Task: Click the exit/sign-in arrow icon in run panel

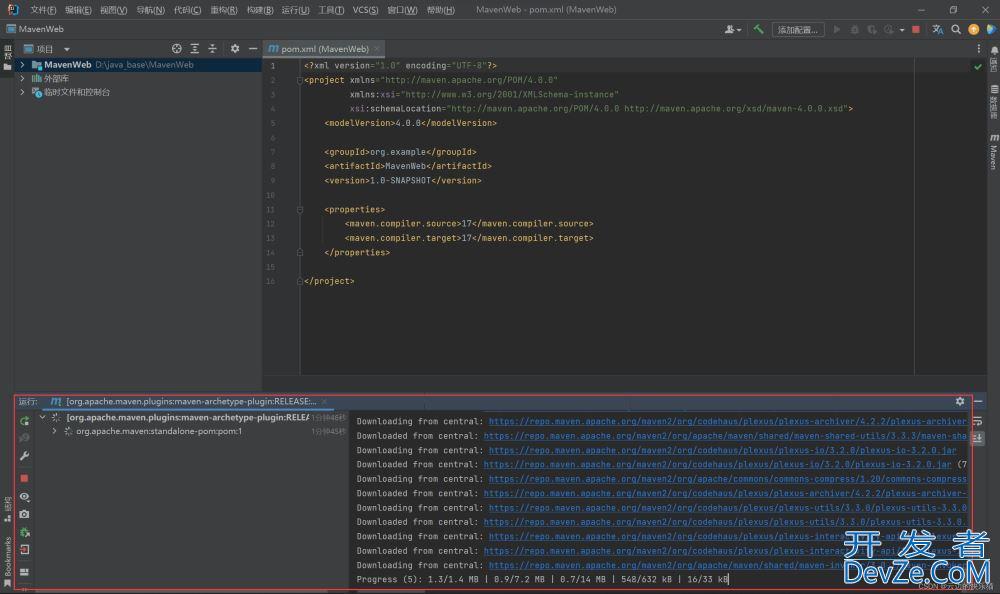Action: pos(24,549)
